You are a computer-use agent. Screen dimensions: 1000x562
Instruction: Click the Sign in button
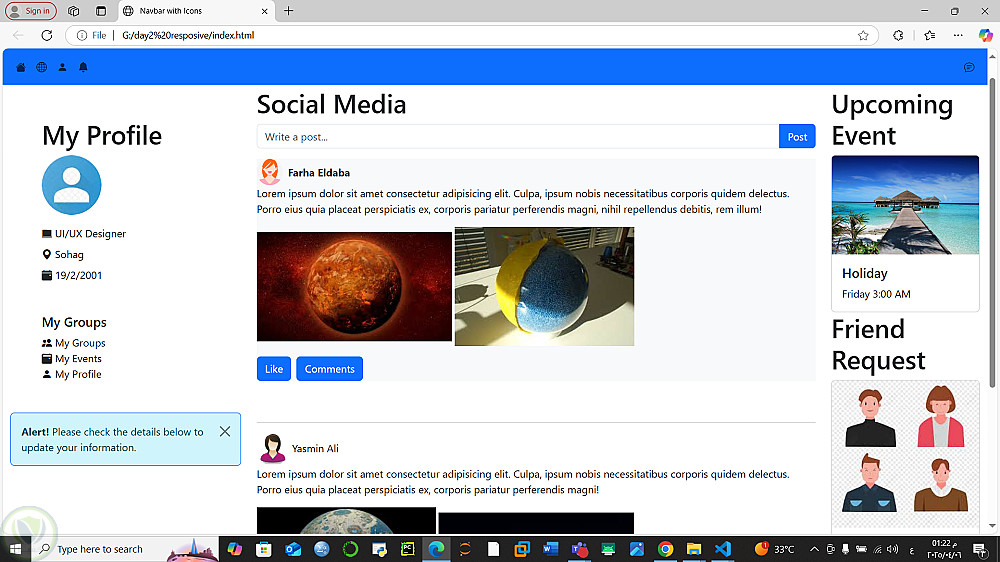[x=31, y=11]
